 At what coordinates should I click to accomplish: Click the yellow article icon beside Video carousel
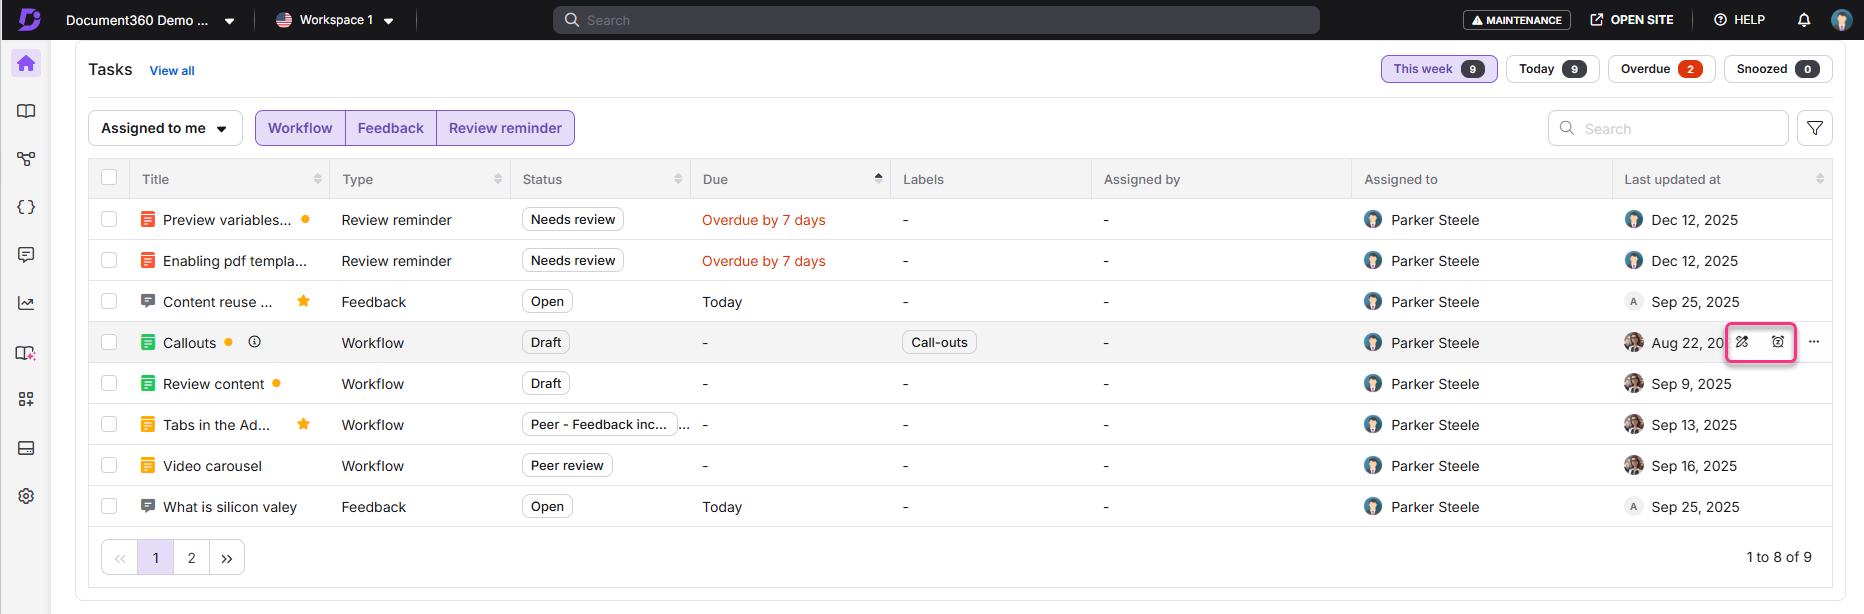148,465
